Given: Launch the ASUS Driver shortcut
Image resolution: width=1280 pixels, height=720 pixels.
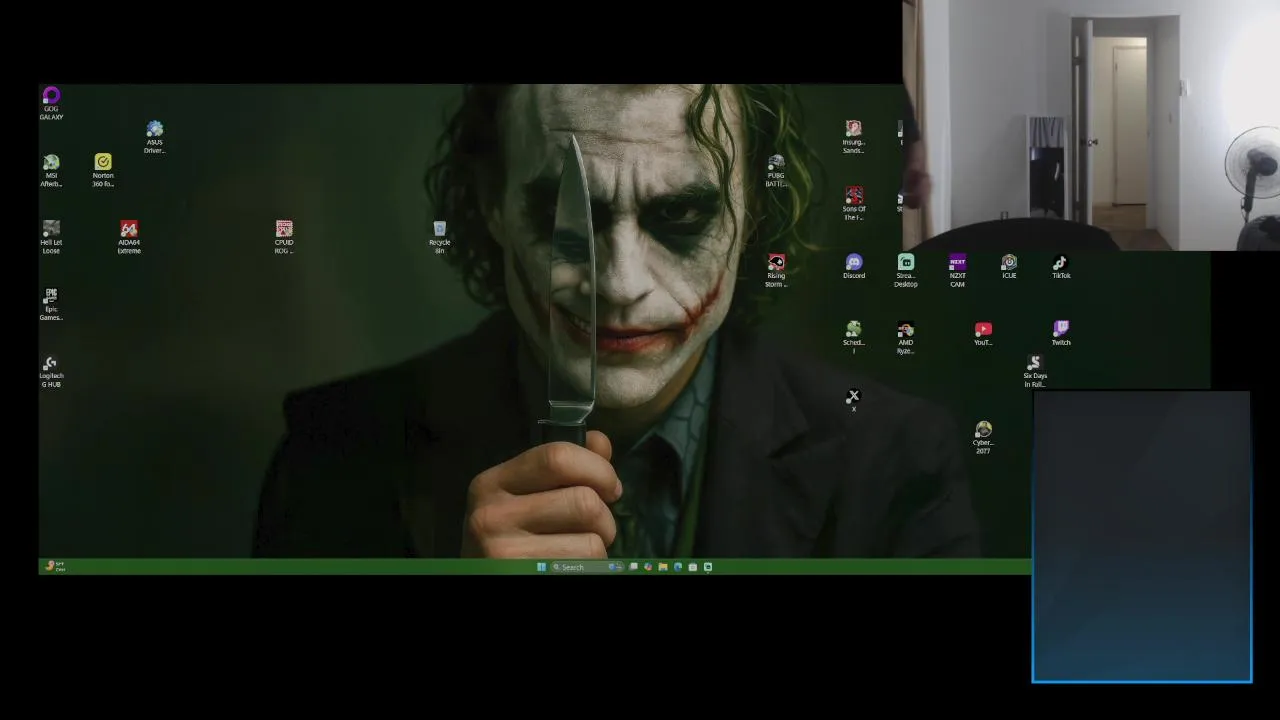Looking at the screenshot, I should tap(154, 137).
